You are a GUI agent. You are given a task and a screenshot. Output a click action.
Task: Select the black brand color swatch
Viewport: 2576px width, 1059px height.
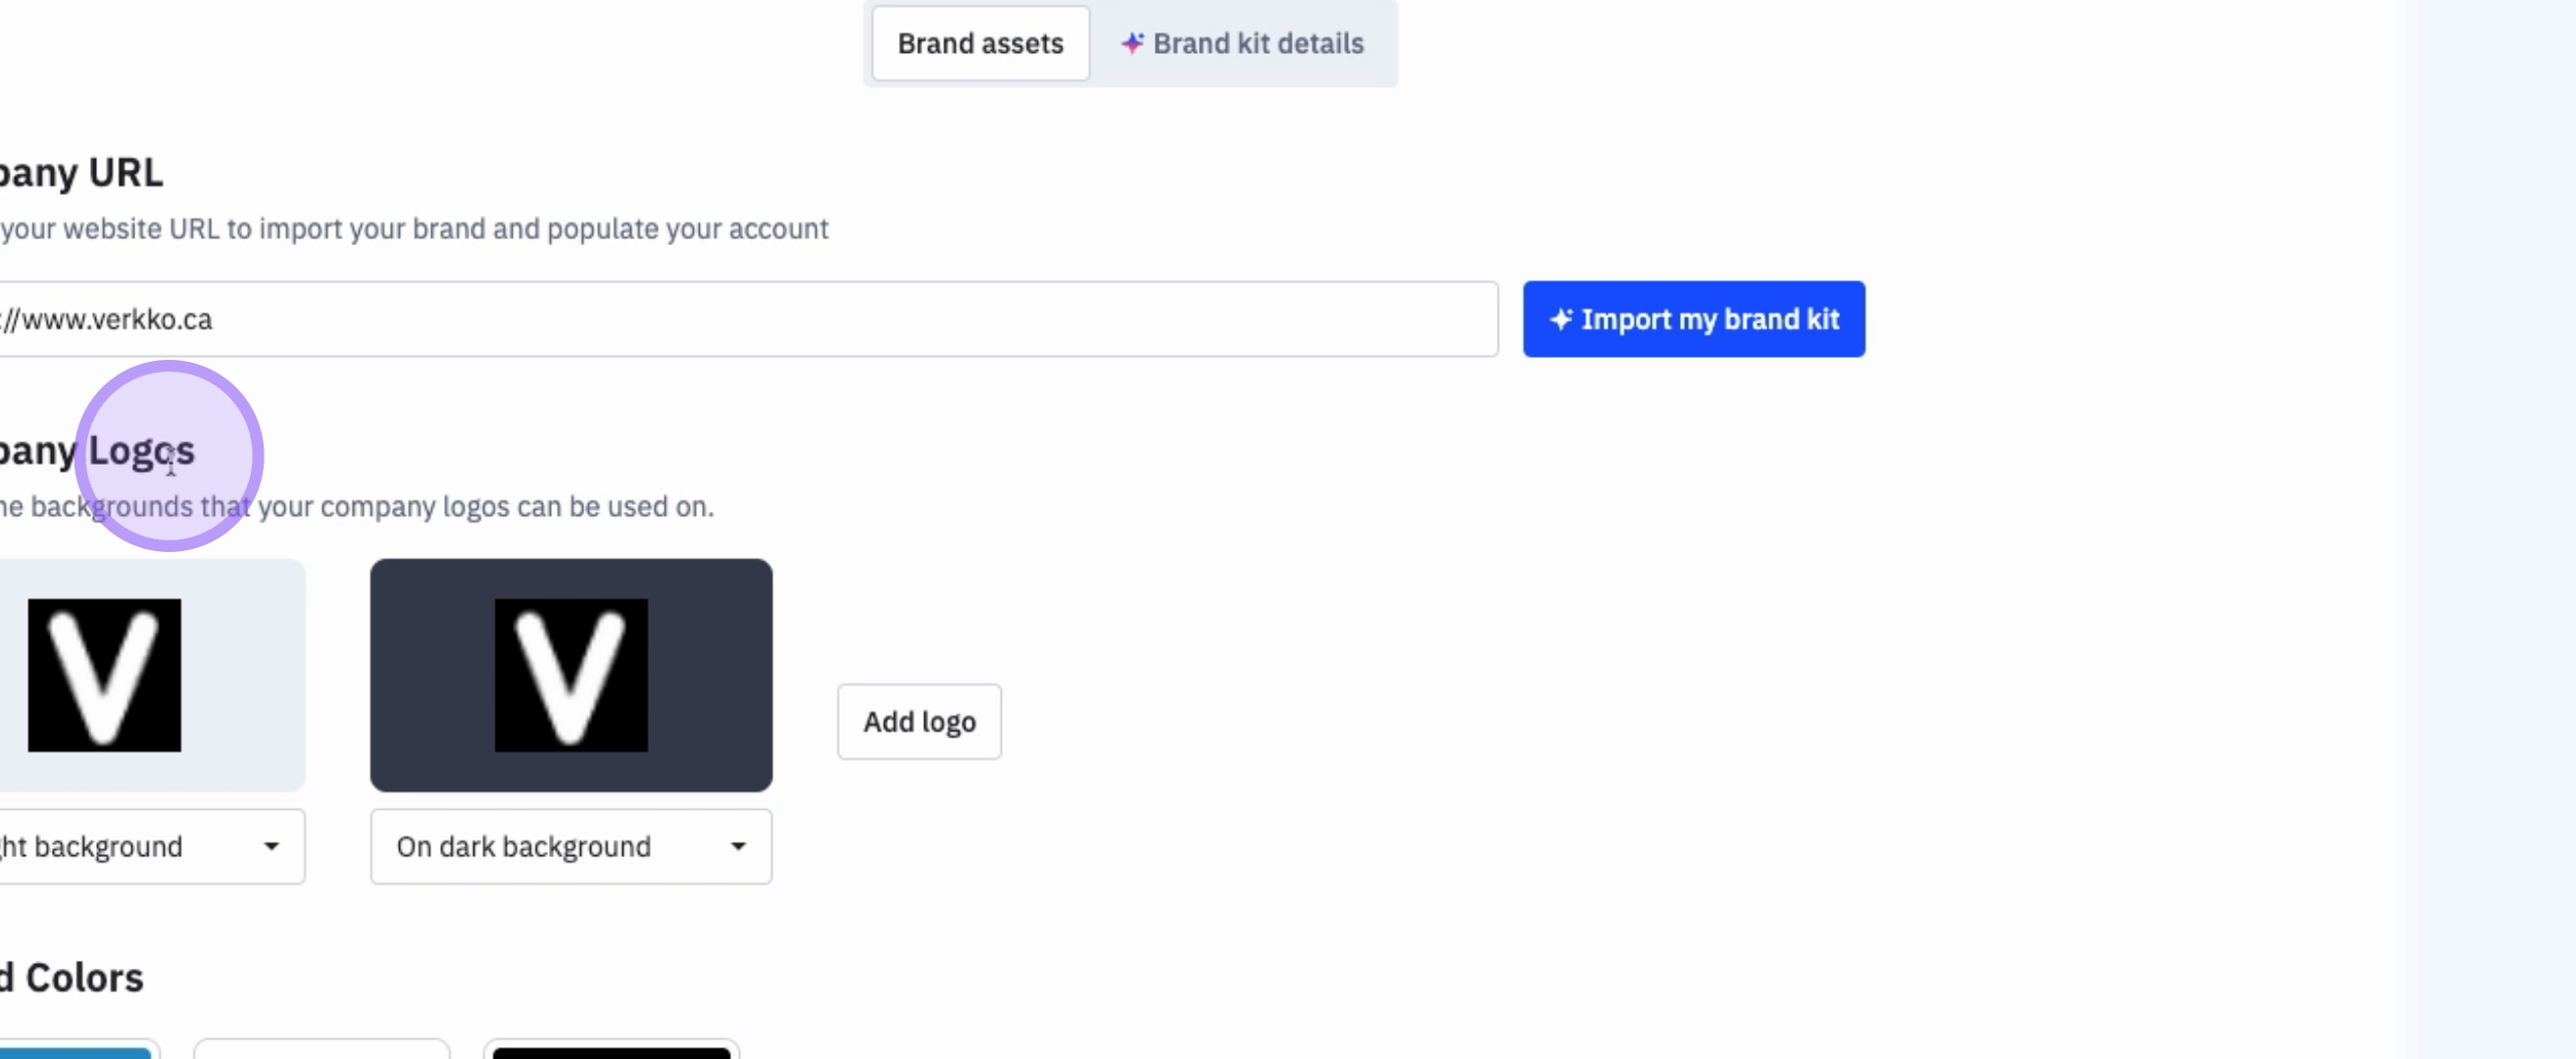(611, 1052)
